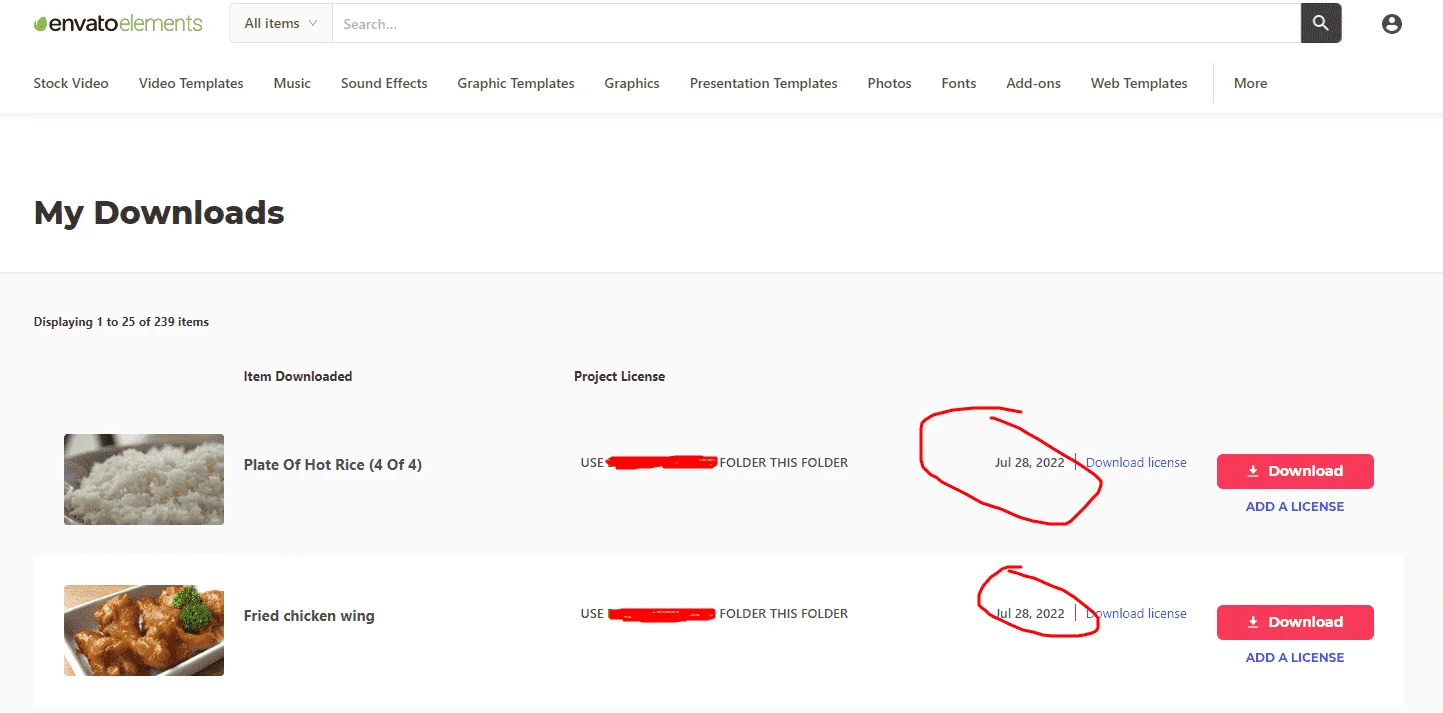The width and height of the screenshot is (1443, 713).
Task: Click the Envato Elements logo
Action: pyautogui.click(x=118, y=23)
